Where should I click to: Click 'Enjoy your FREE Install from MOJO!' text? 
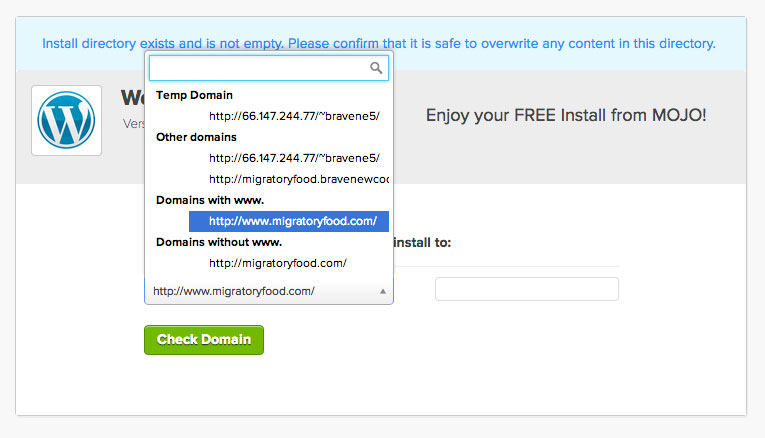[566, 115]
